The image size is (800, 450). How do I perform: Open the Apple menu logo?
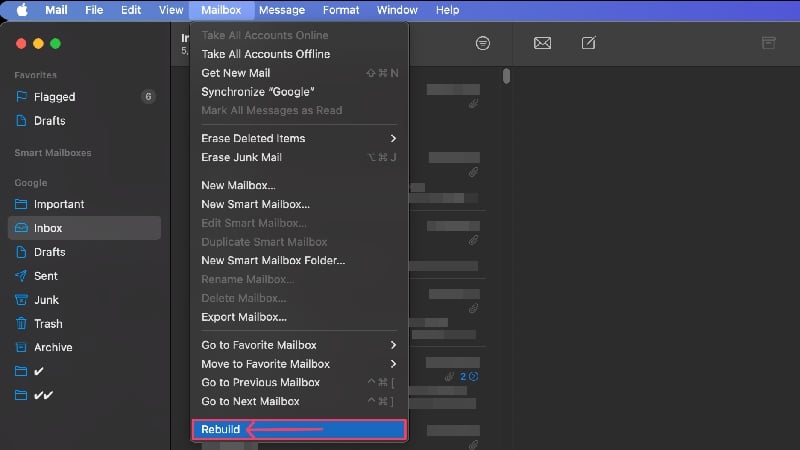tap(22, 10)
